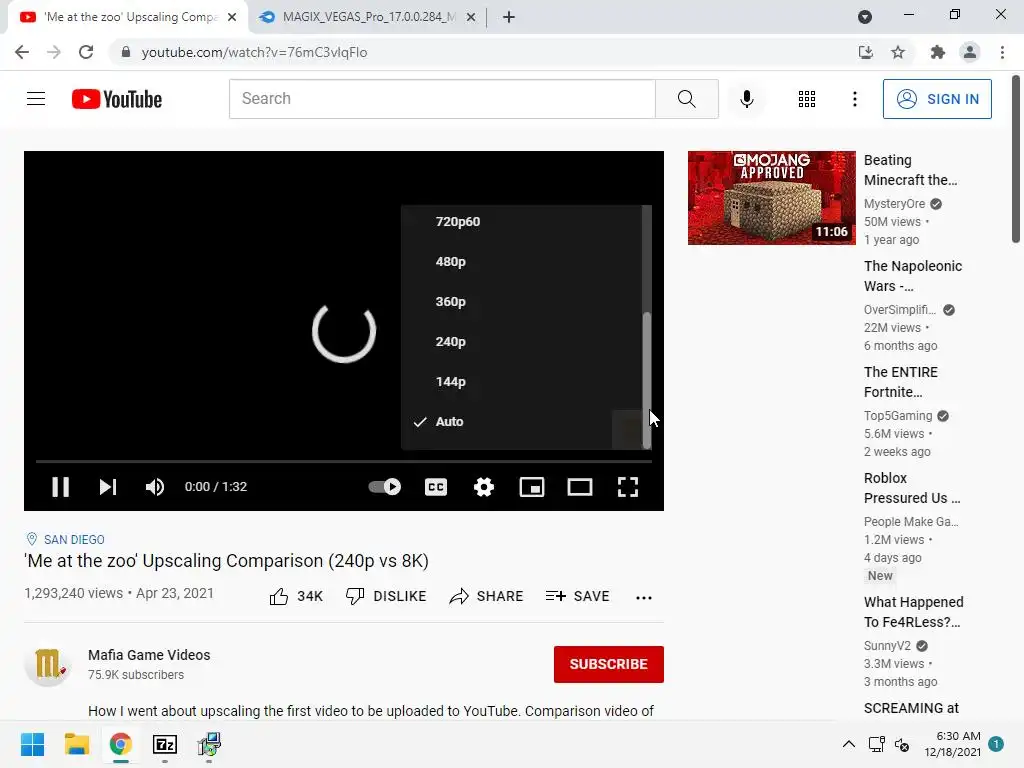Image resolution: width=1024 pixels, height=768 pixels.
Task: Share this video
Action: pos(487,596)
